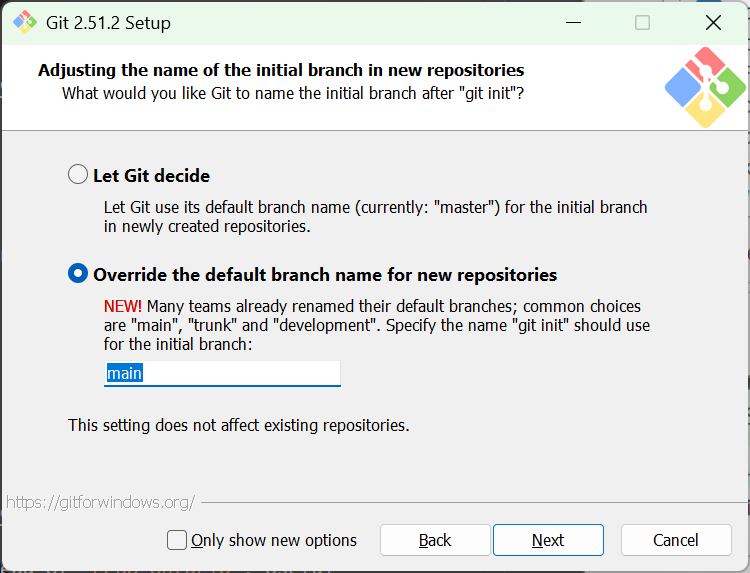
Task: Click the "What would you like Git" subtitle
Action: tap(293, 93)
